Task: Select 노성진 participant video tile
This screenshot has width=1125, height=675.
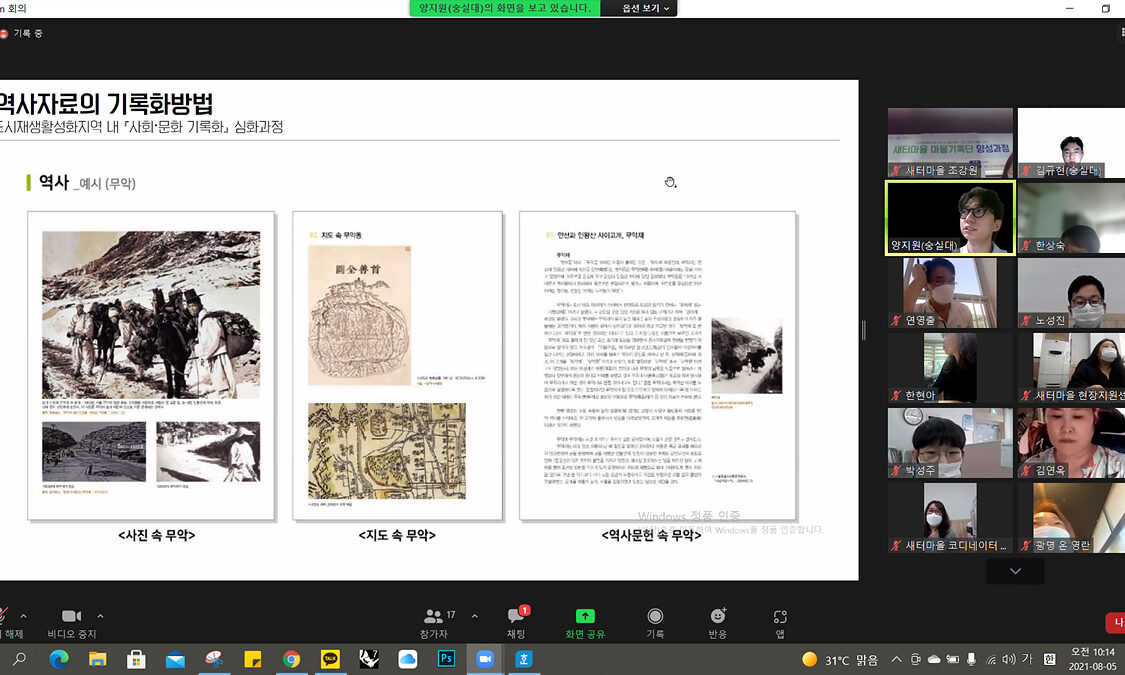Action: click(1071, 293)
